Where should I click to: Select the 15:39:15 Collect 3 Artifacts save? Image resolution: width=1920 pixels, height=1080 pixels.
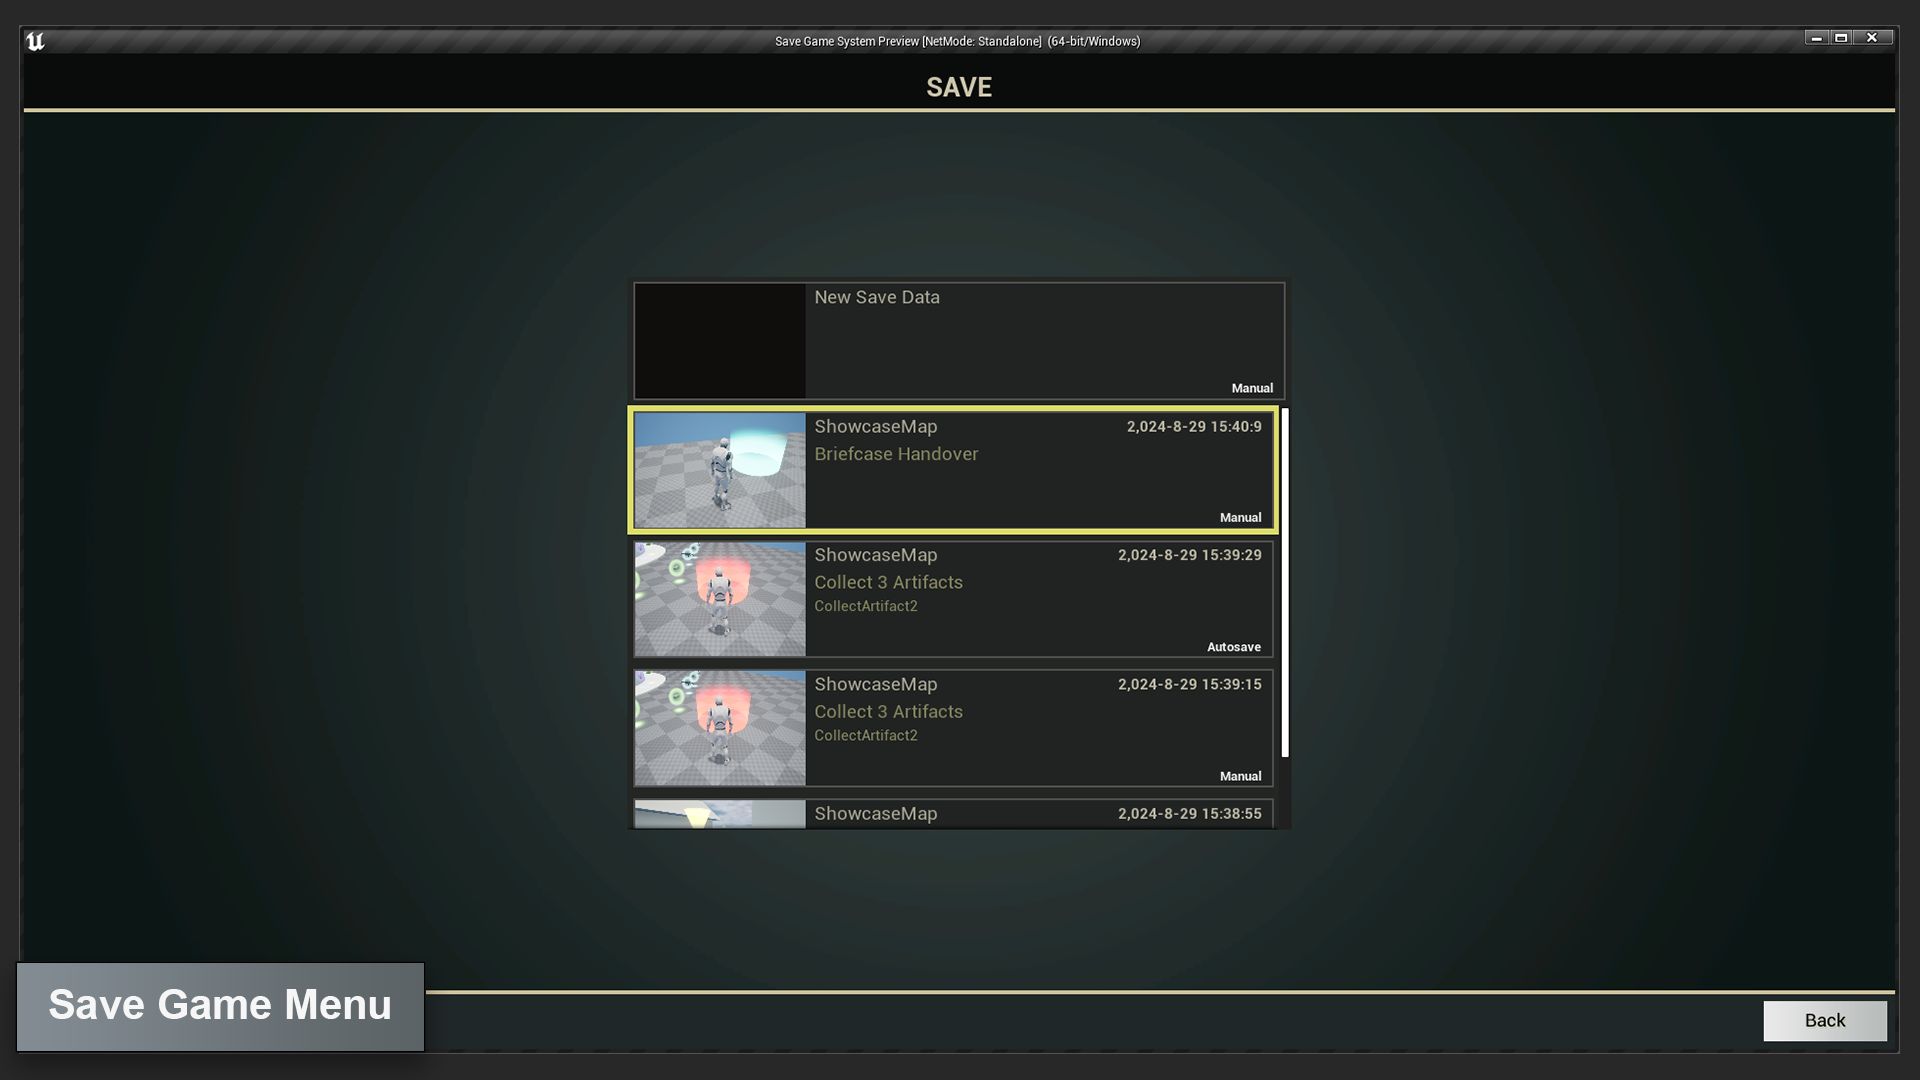tap(1040, 750)
